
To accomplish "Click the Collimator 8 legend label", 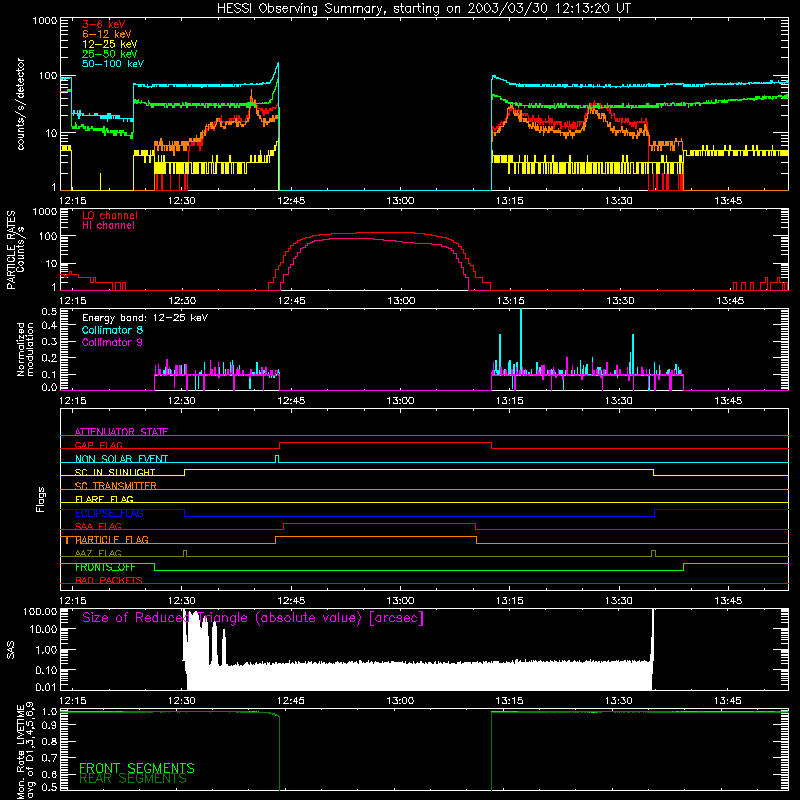I will point(112,330).
